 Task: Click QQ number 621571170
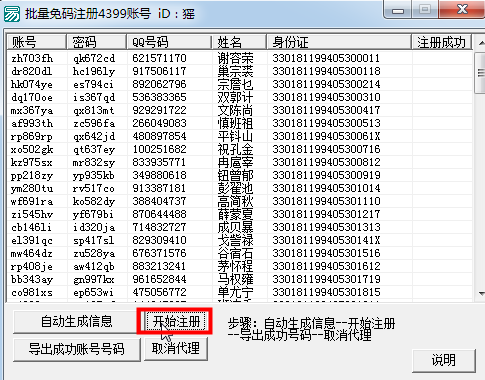159,58
